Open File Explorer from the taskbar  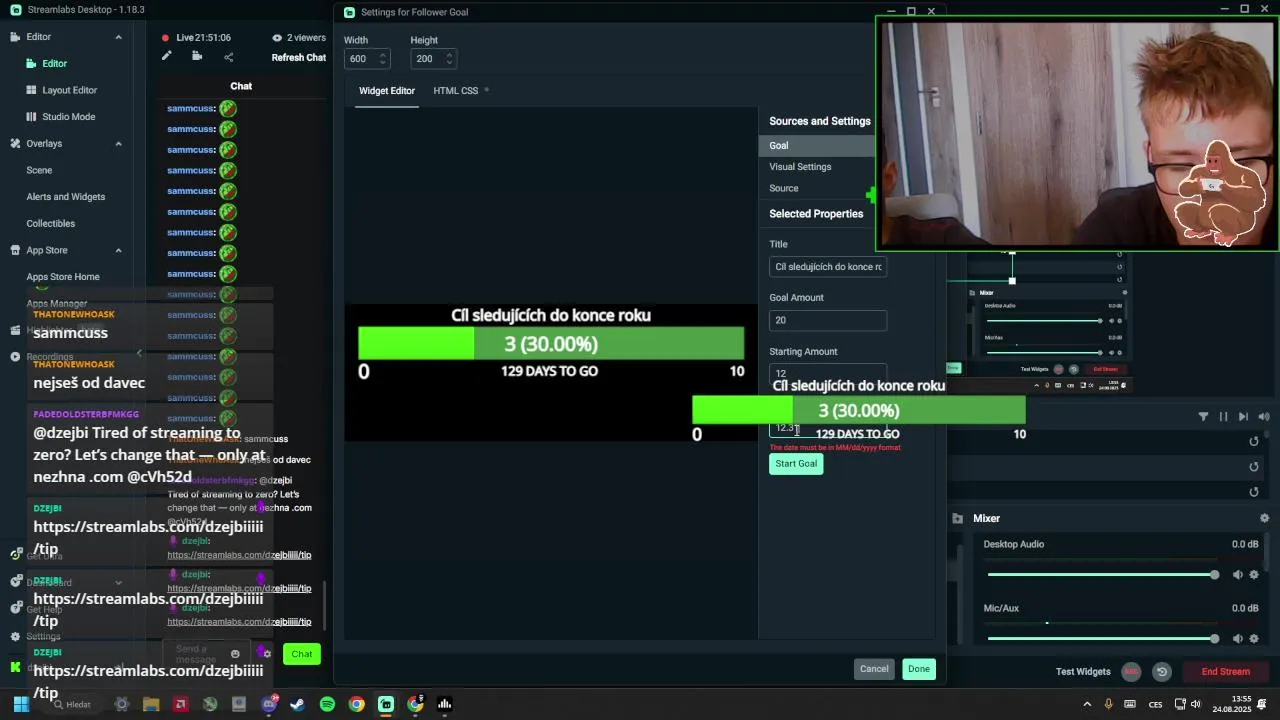[151, 704]
